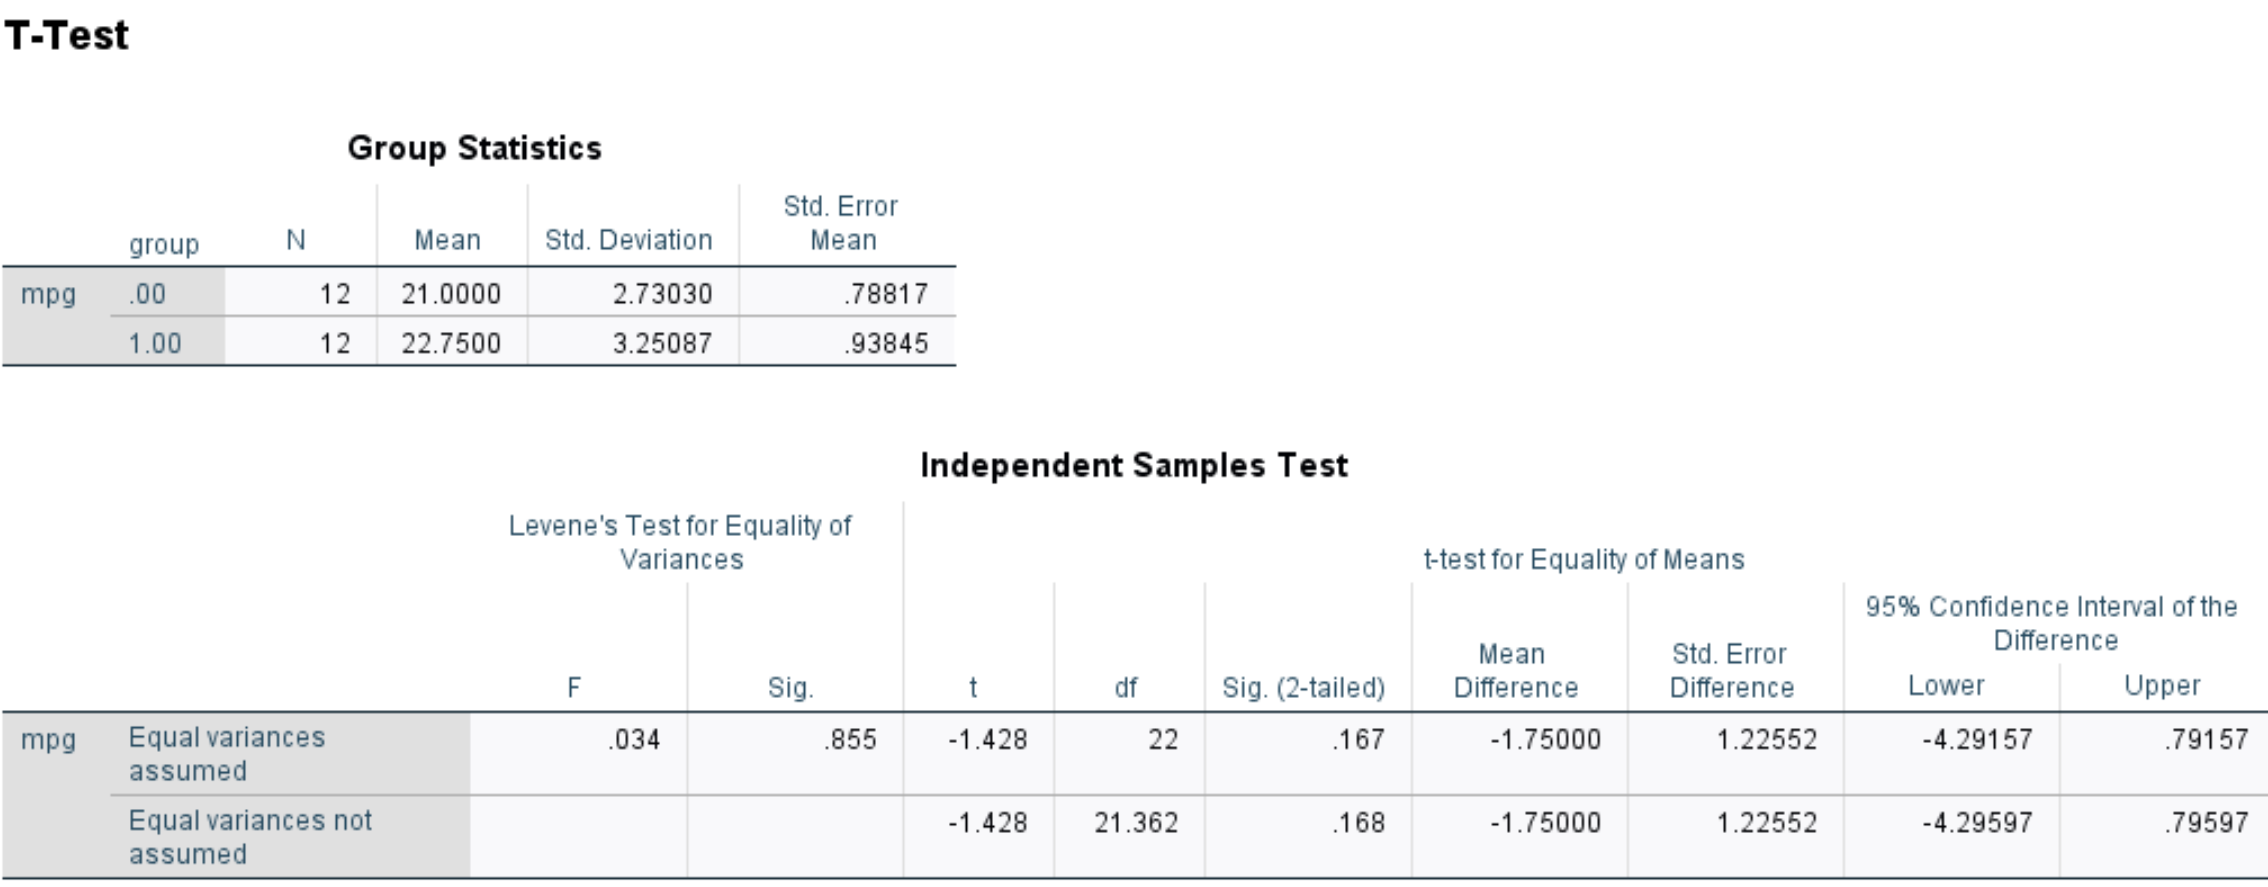Click the "Independent Samples Test" table title
Screen dimensions: 2268x887
coord(1134,465)
